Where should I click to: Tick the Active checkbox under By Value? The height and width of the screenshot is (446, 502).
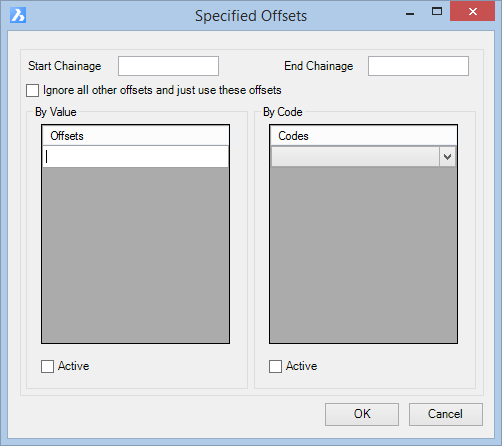(47, 366)
